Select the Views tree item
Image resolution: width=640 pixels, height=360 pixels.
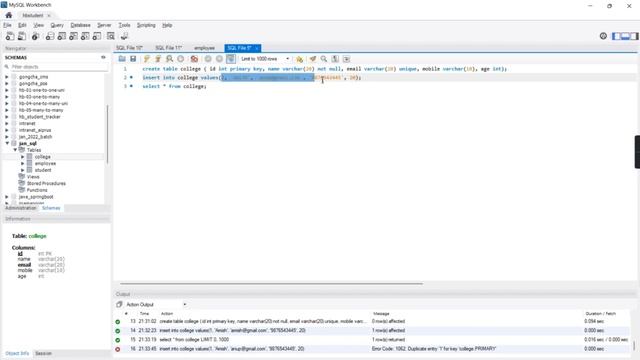33,177
